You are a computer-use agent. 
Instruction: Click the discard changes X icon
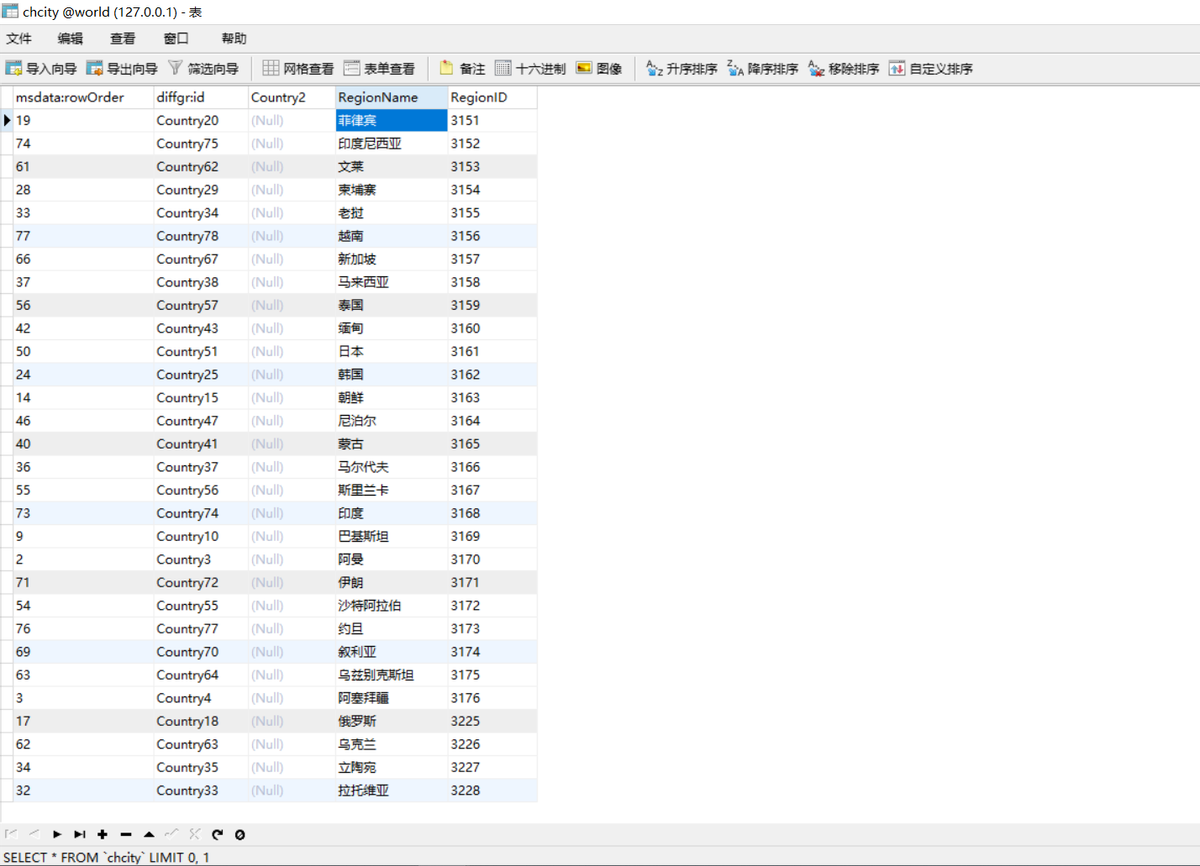pos(195,834)
